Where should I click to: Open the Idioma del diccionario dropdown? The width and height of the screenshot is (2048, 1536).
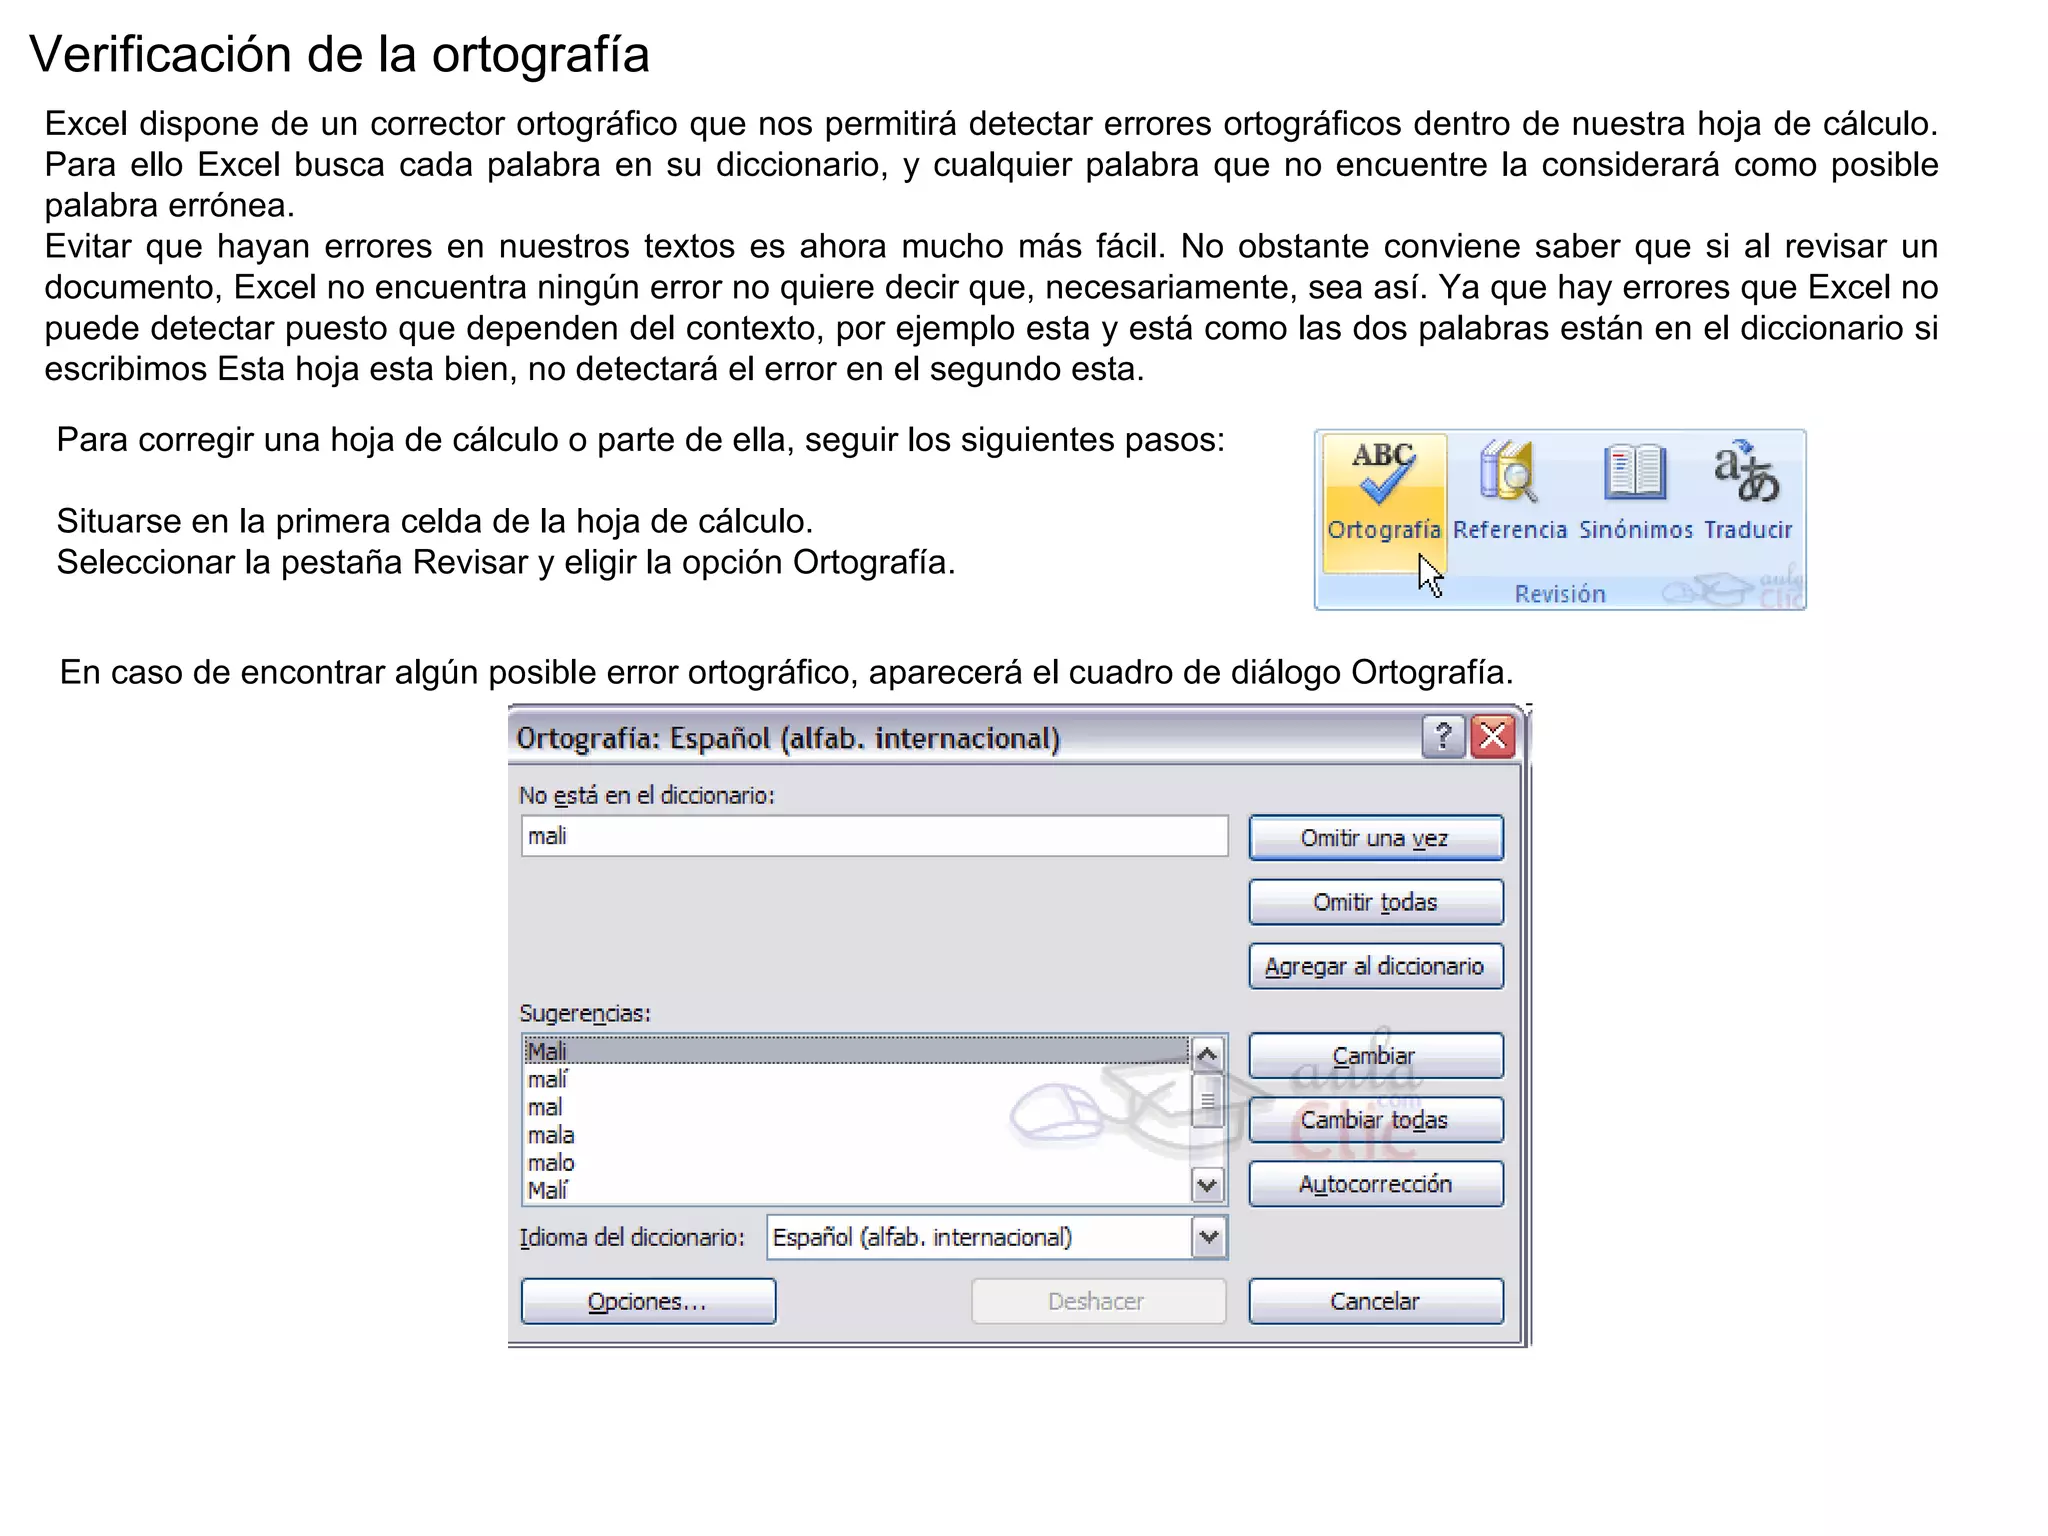tap(1208, 1238)
